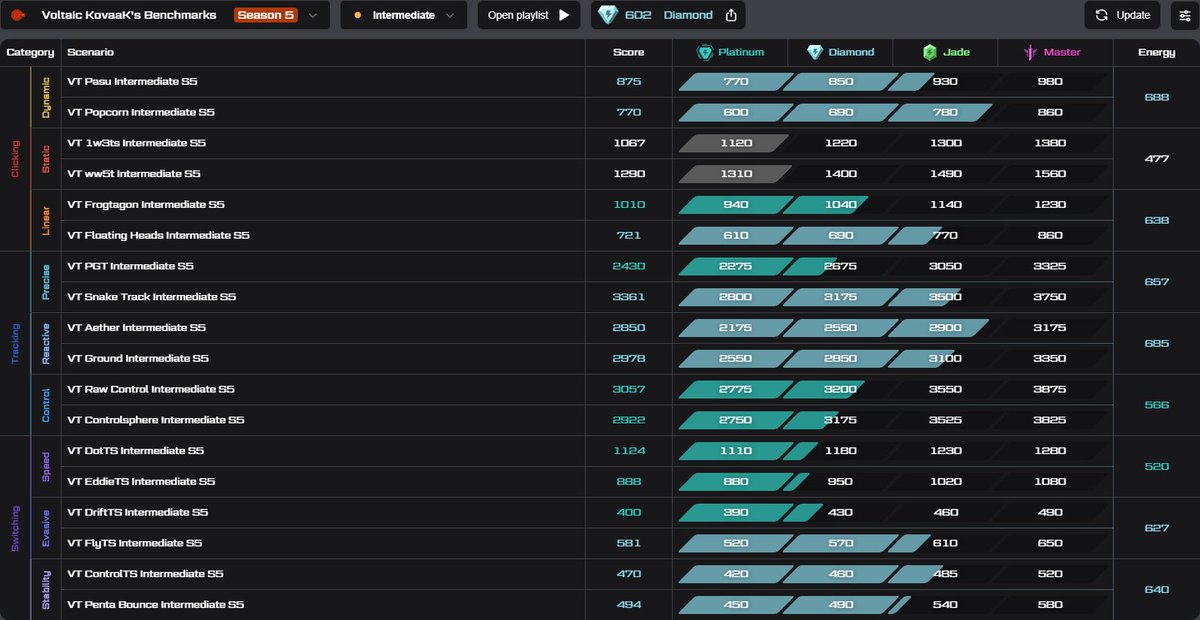Screen dimensions: 1200x620
Task: Click the 875 score for VT Pasu
Action: (x=629, y=81)
